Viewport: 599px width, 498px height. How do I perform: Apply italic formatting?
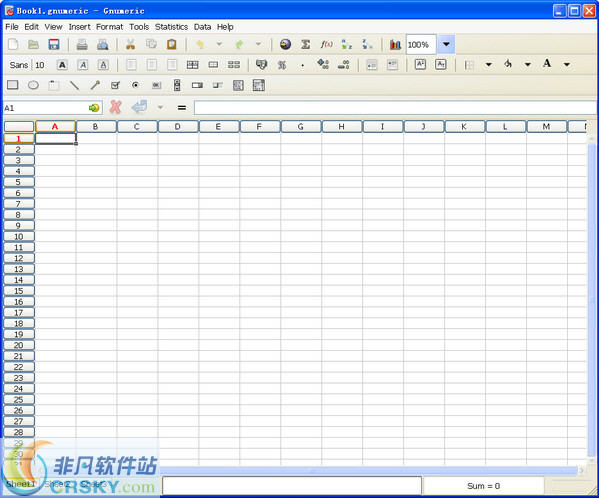pyautogui.click(x=83, y=65)
